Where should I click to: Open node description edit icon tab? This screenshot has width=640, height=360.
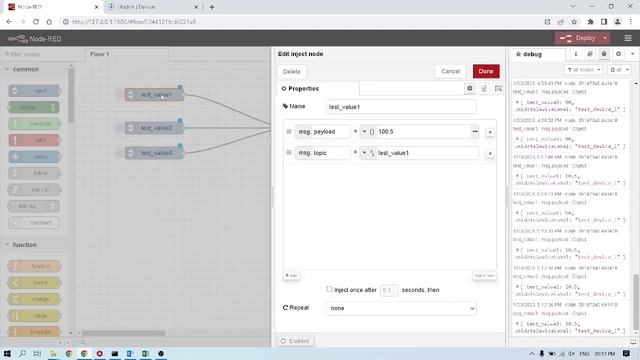[x=484, y=89]
